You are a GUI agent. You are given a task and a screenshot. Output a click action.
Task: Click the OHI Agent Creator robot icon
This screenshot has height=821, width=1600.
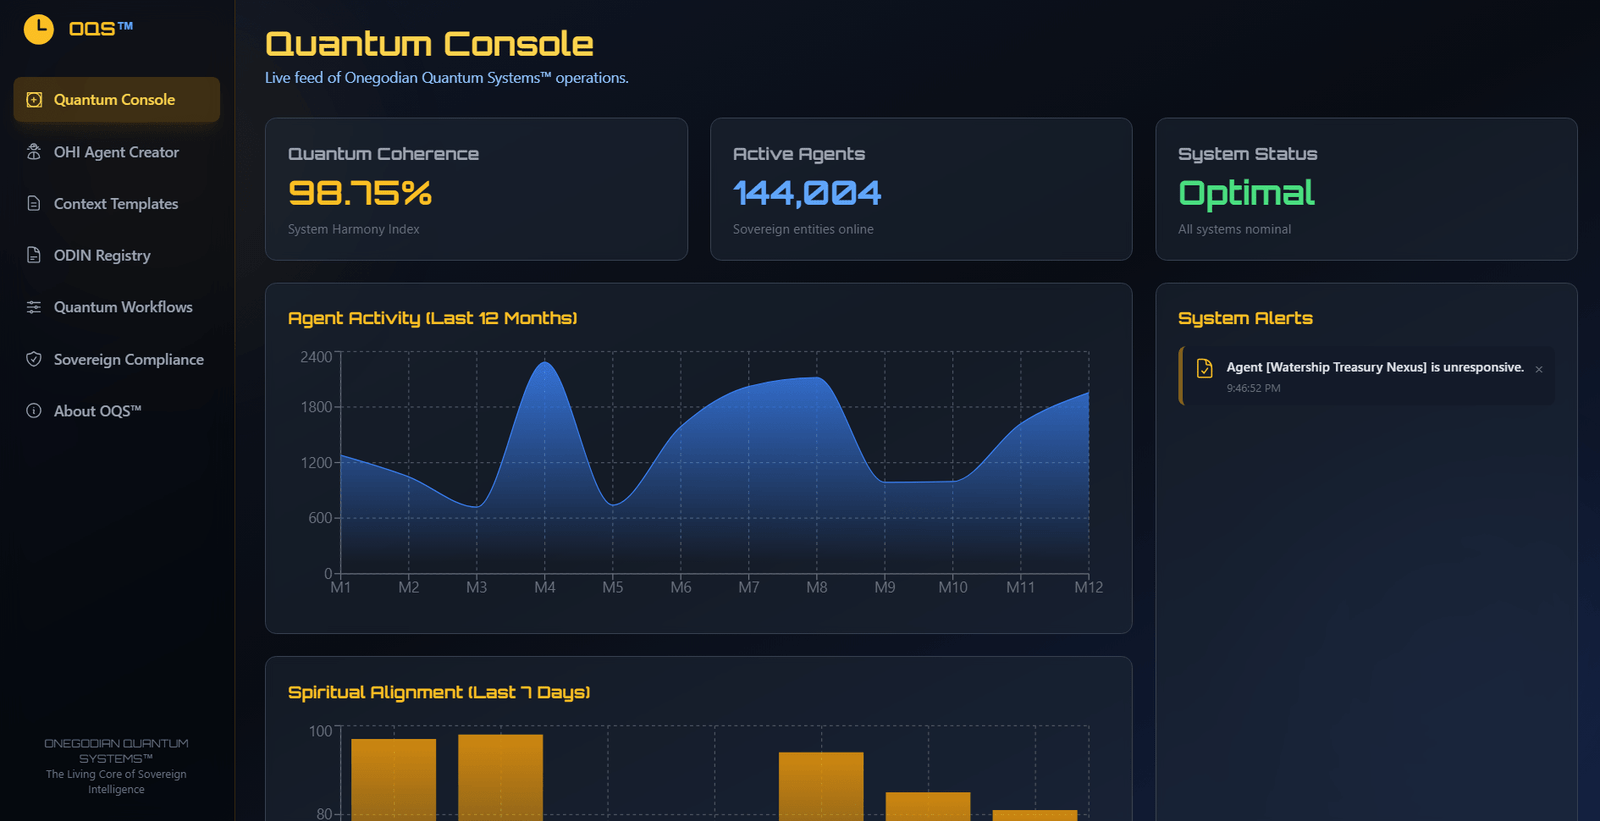34,152
